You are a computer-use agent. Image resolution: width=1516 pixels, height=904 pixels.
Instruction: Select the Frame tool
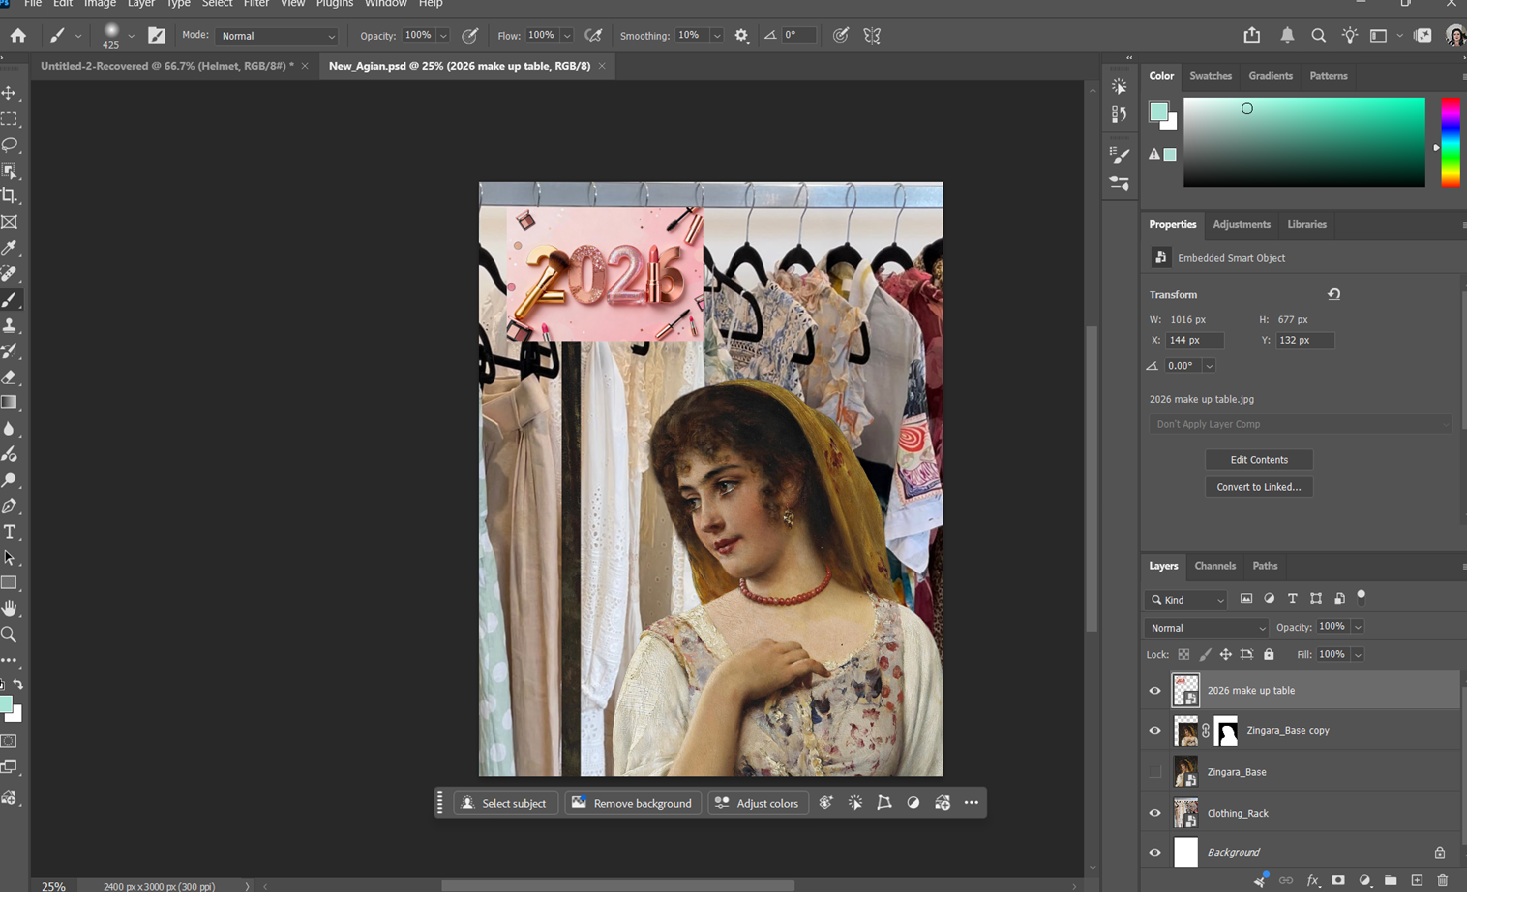10,222
